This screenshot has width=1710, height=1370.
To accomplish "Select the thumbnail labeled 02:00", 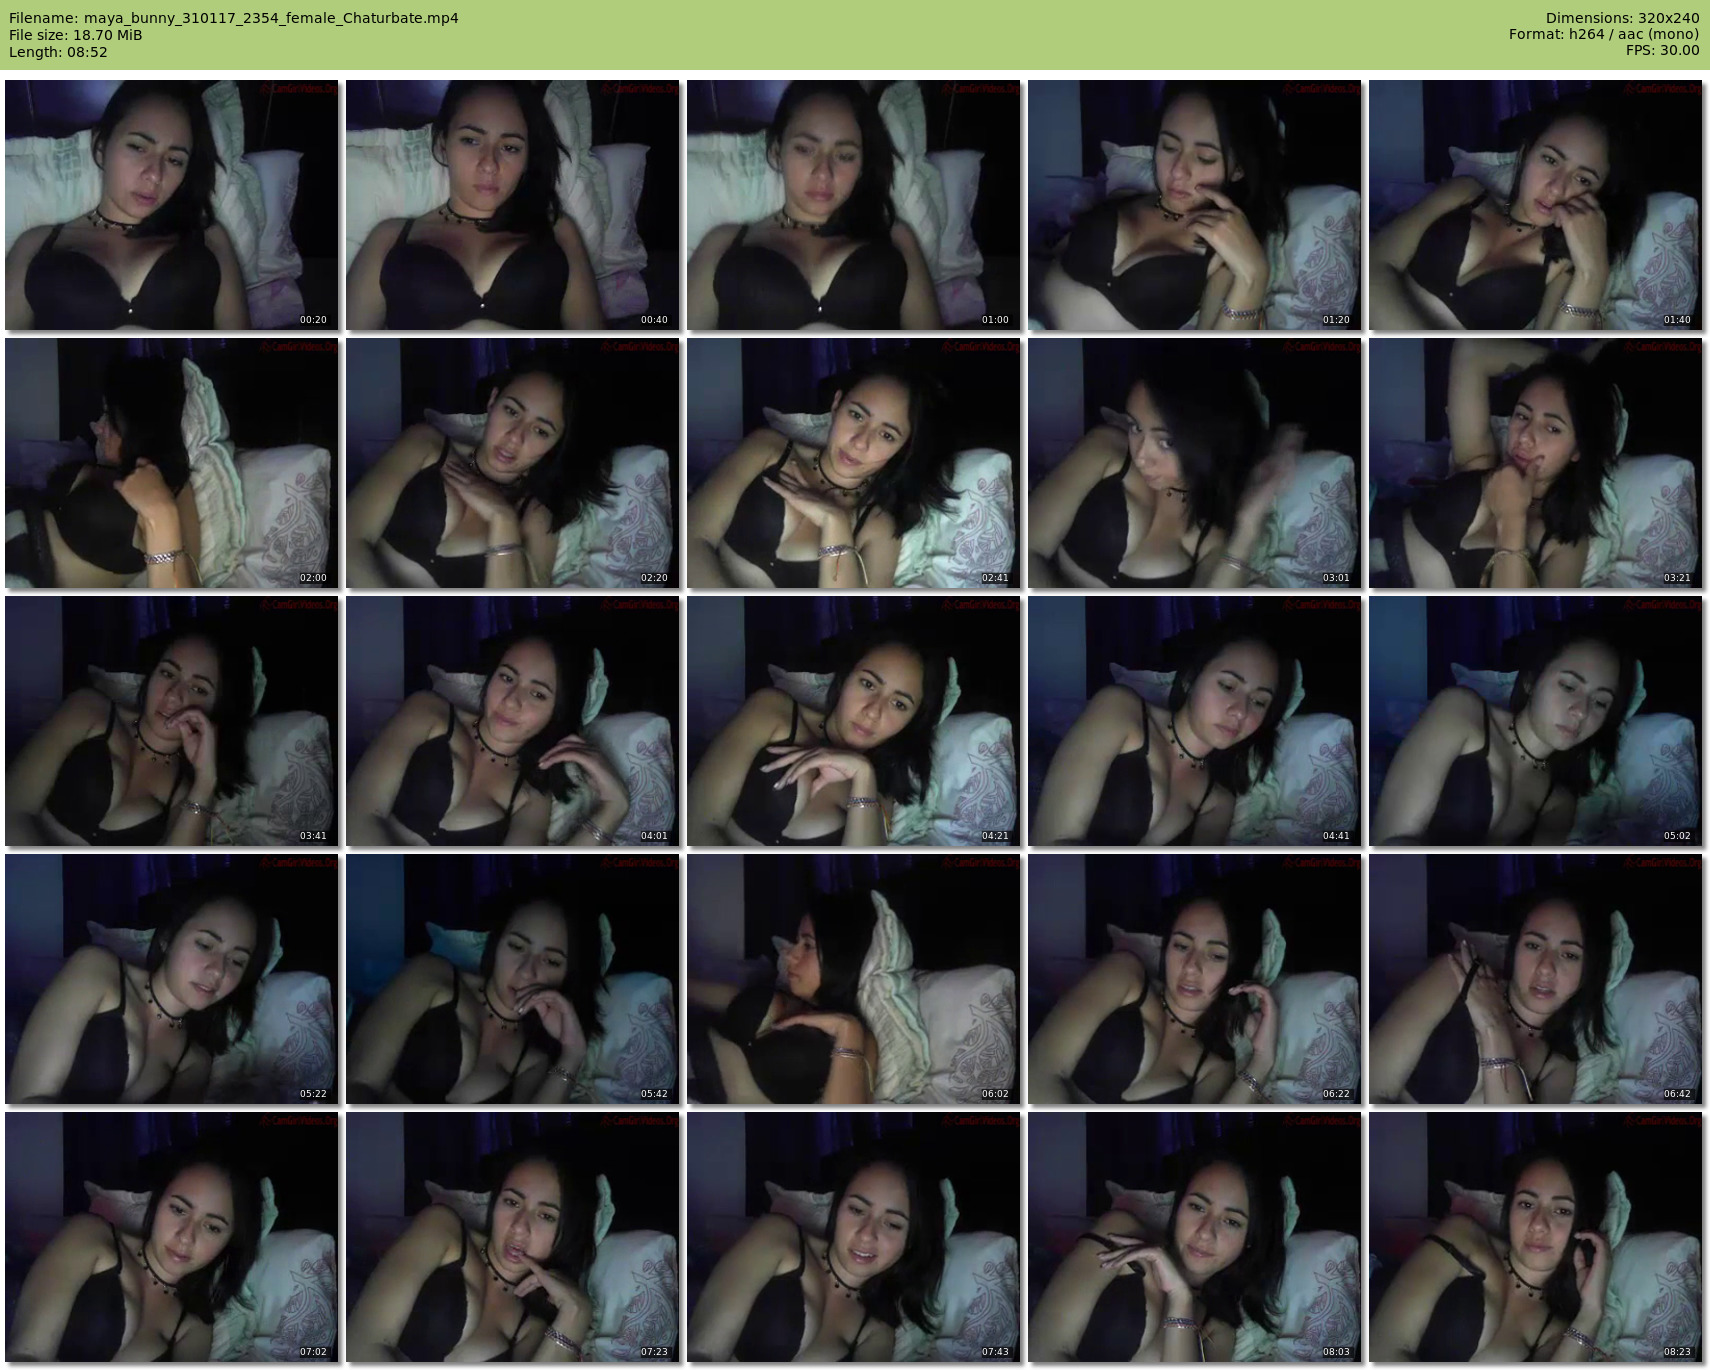I will coord(172,463).
